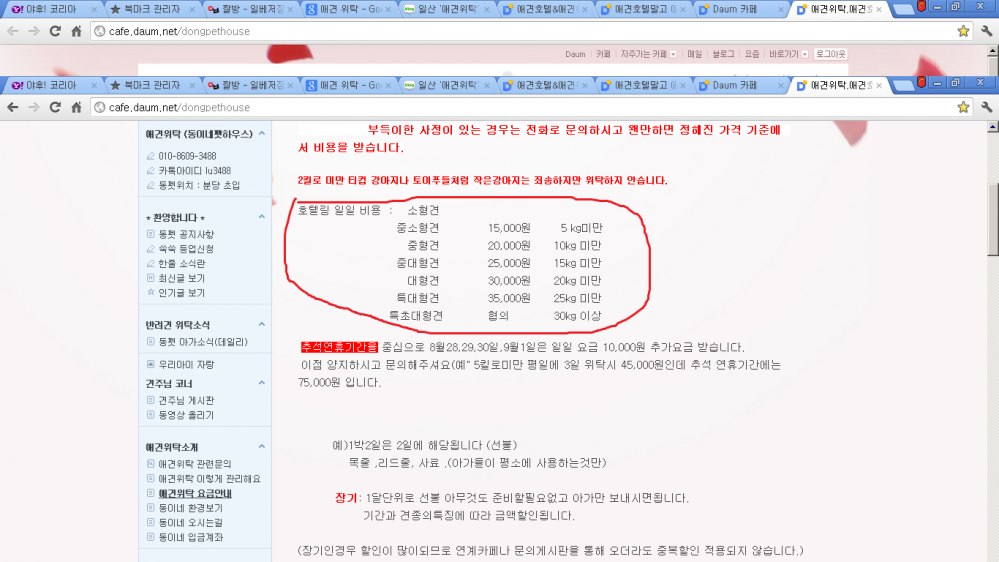The width and height of the screenshot is (999, 562).
Task: Open the '요즘' link in top navigation
Action: point(752,54)
